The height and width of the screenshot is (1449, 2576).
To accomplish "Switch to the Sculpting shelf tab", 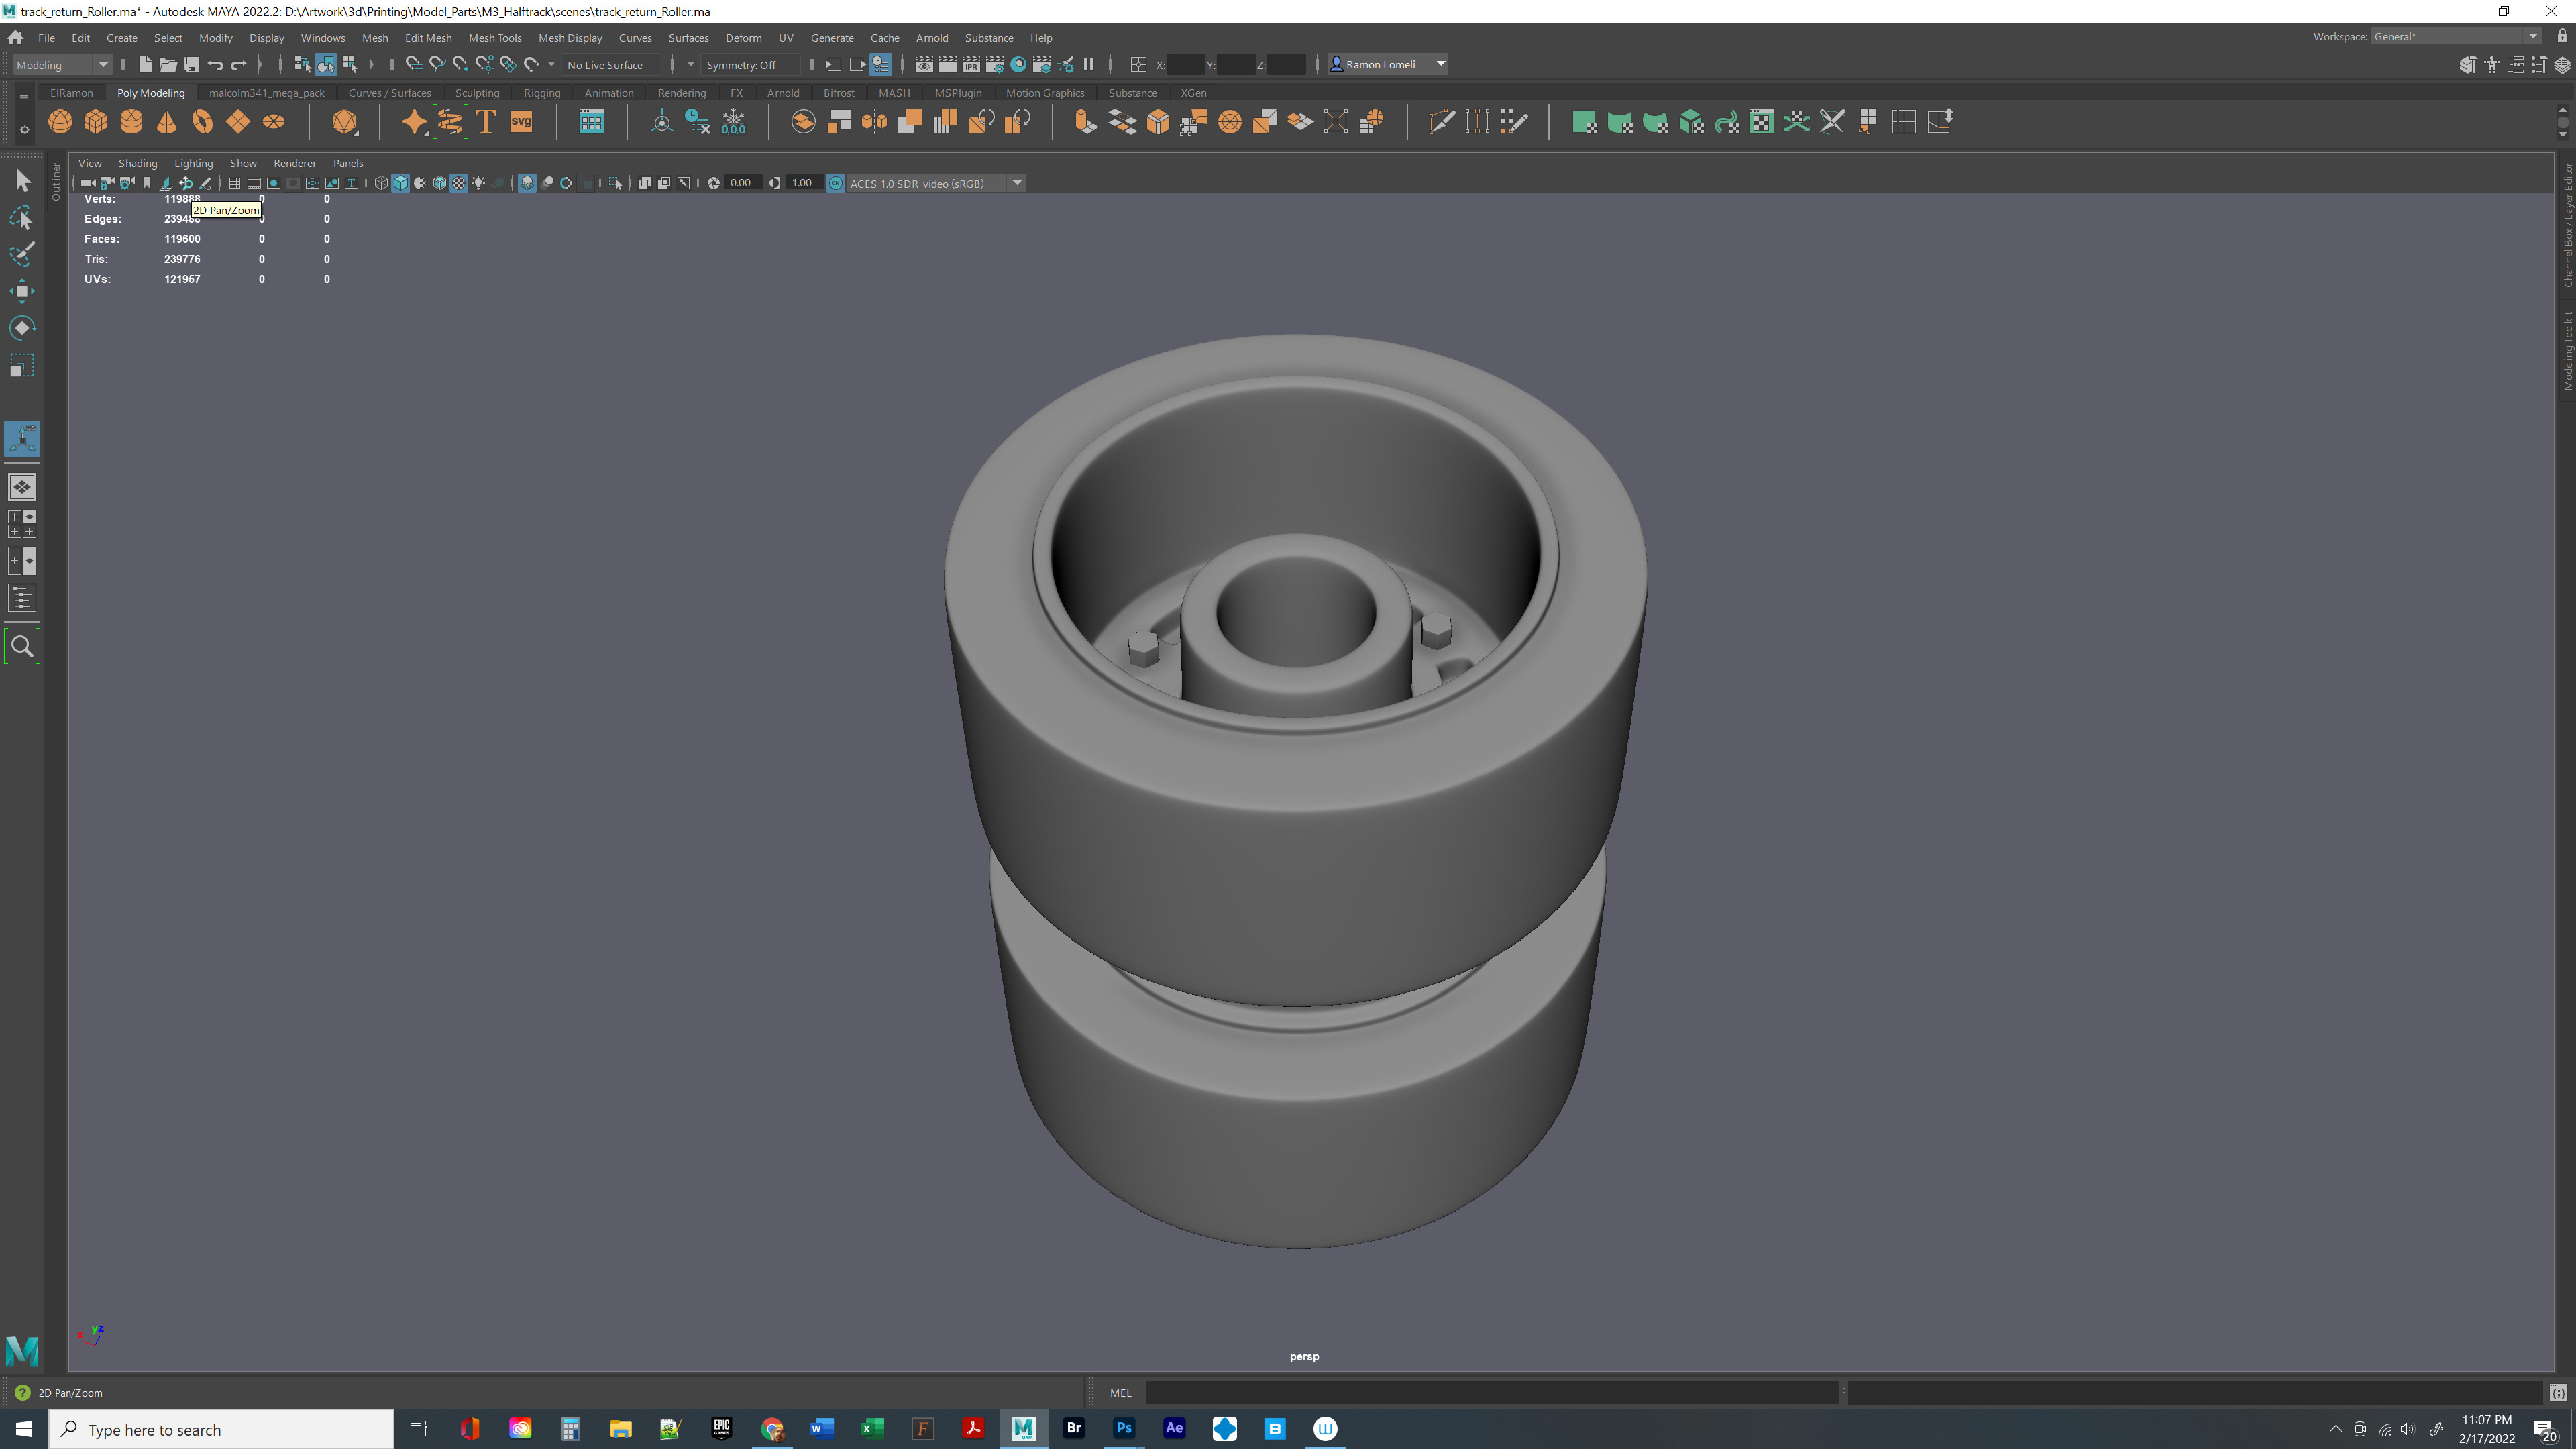I will [x=477, y=92].
